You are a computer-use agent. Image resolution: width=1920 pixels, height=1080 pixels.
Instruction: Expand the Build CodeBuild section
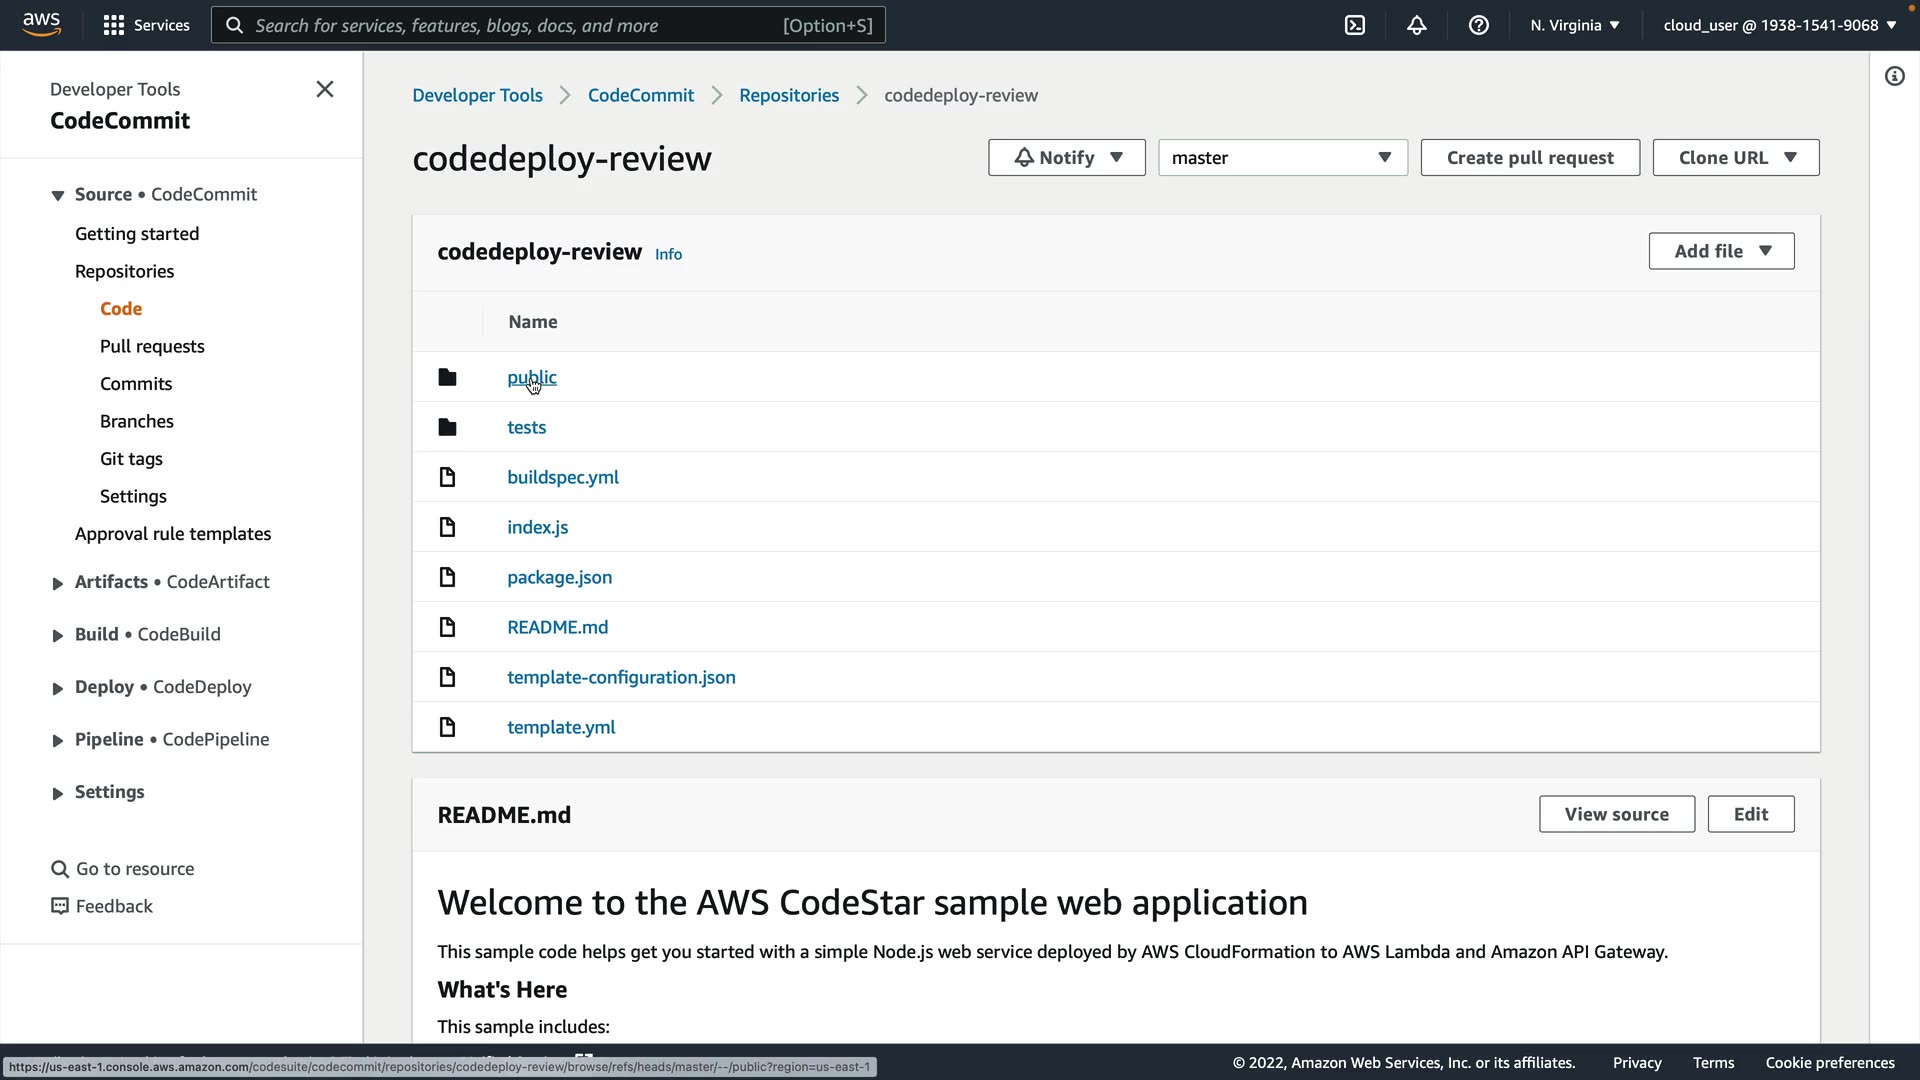57,635
